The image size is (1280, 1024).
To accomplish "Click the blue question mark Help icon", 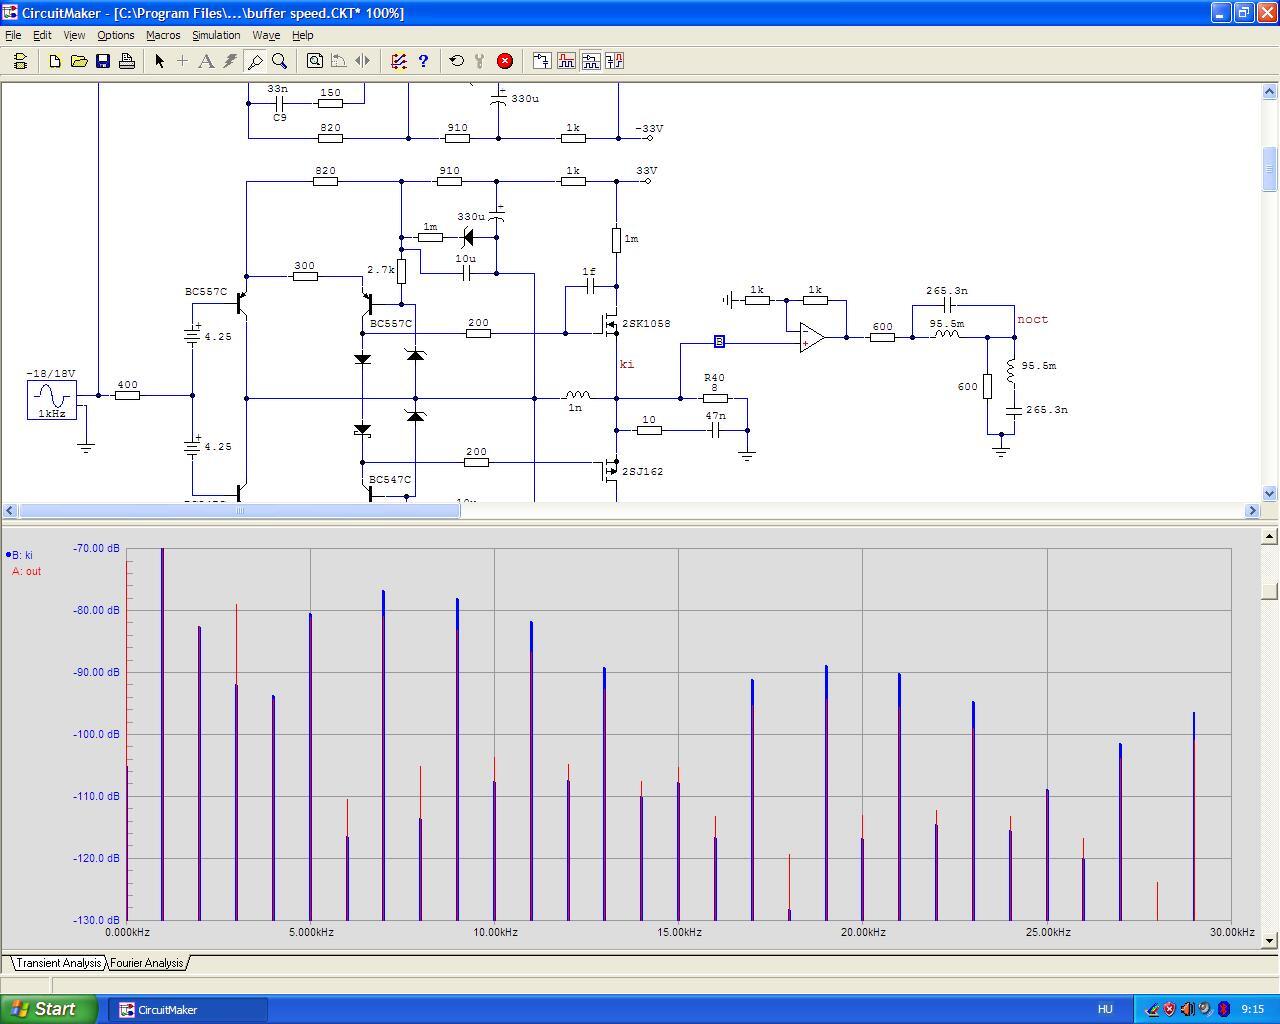I will pyautogui.click(x=423, y=61).
